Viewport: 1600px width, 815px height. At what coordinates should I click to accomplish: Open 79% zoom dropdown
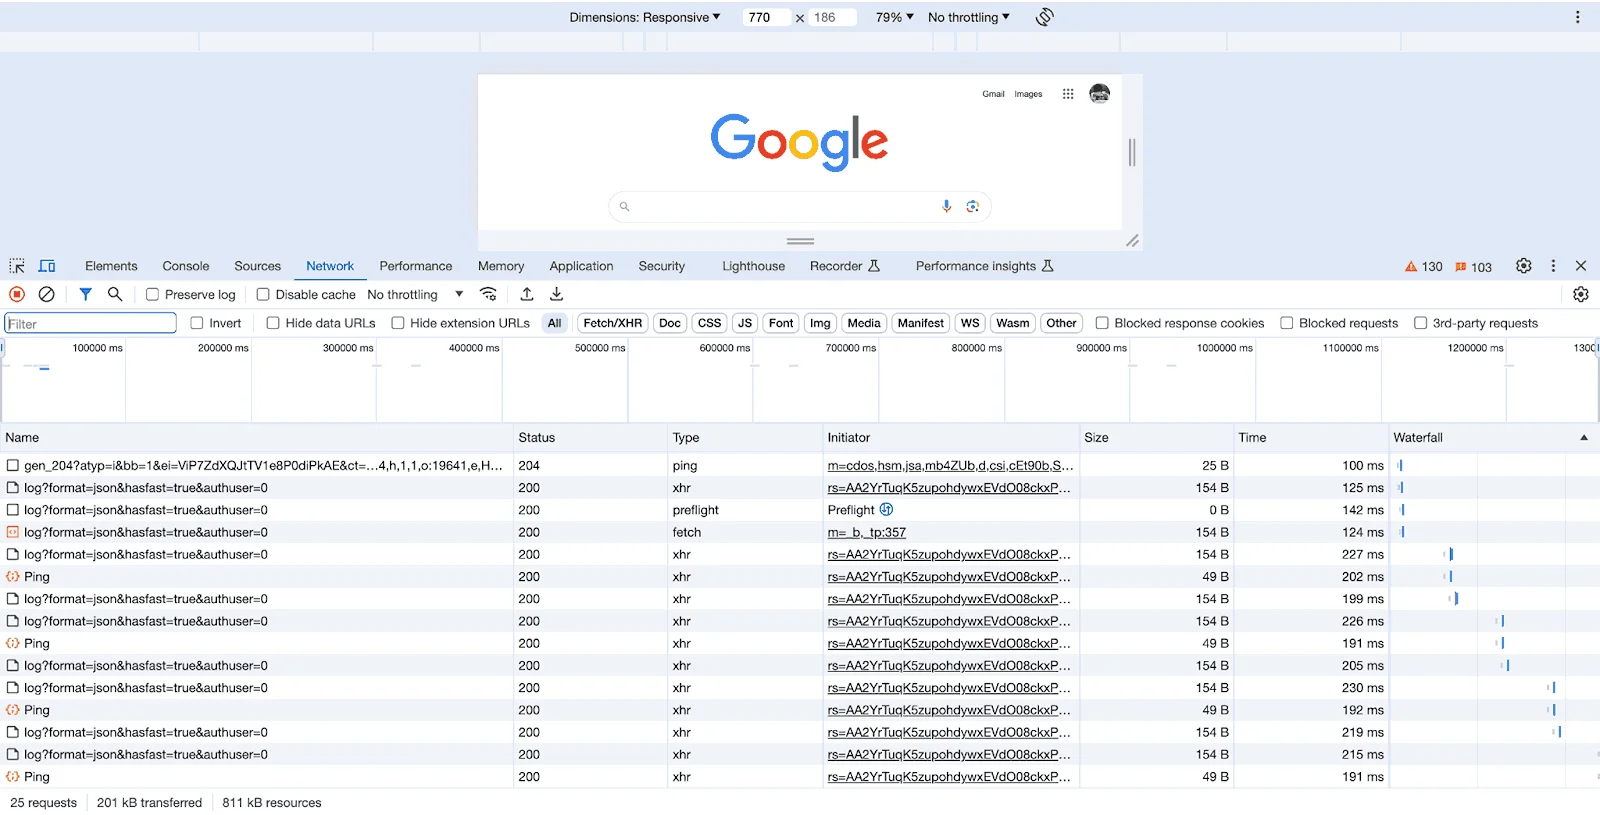tap(895, 17)
